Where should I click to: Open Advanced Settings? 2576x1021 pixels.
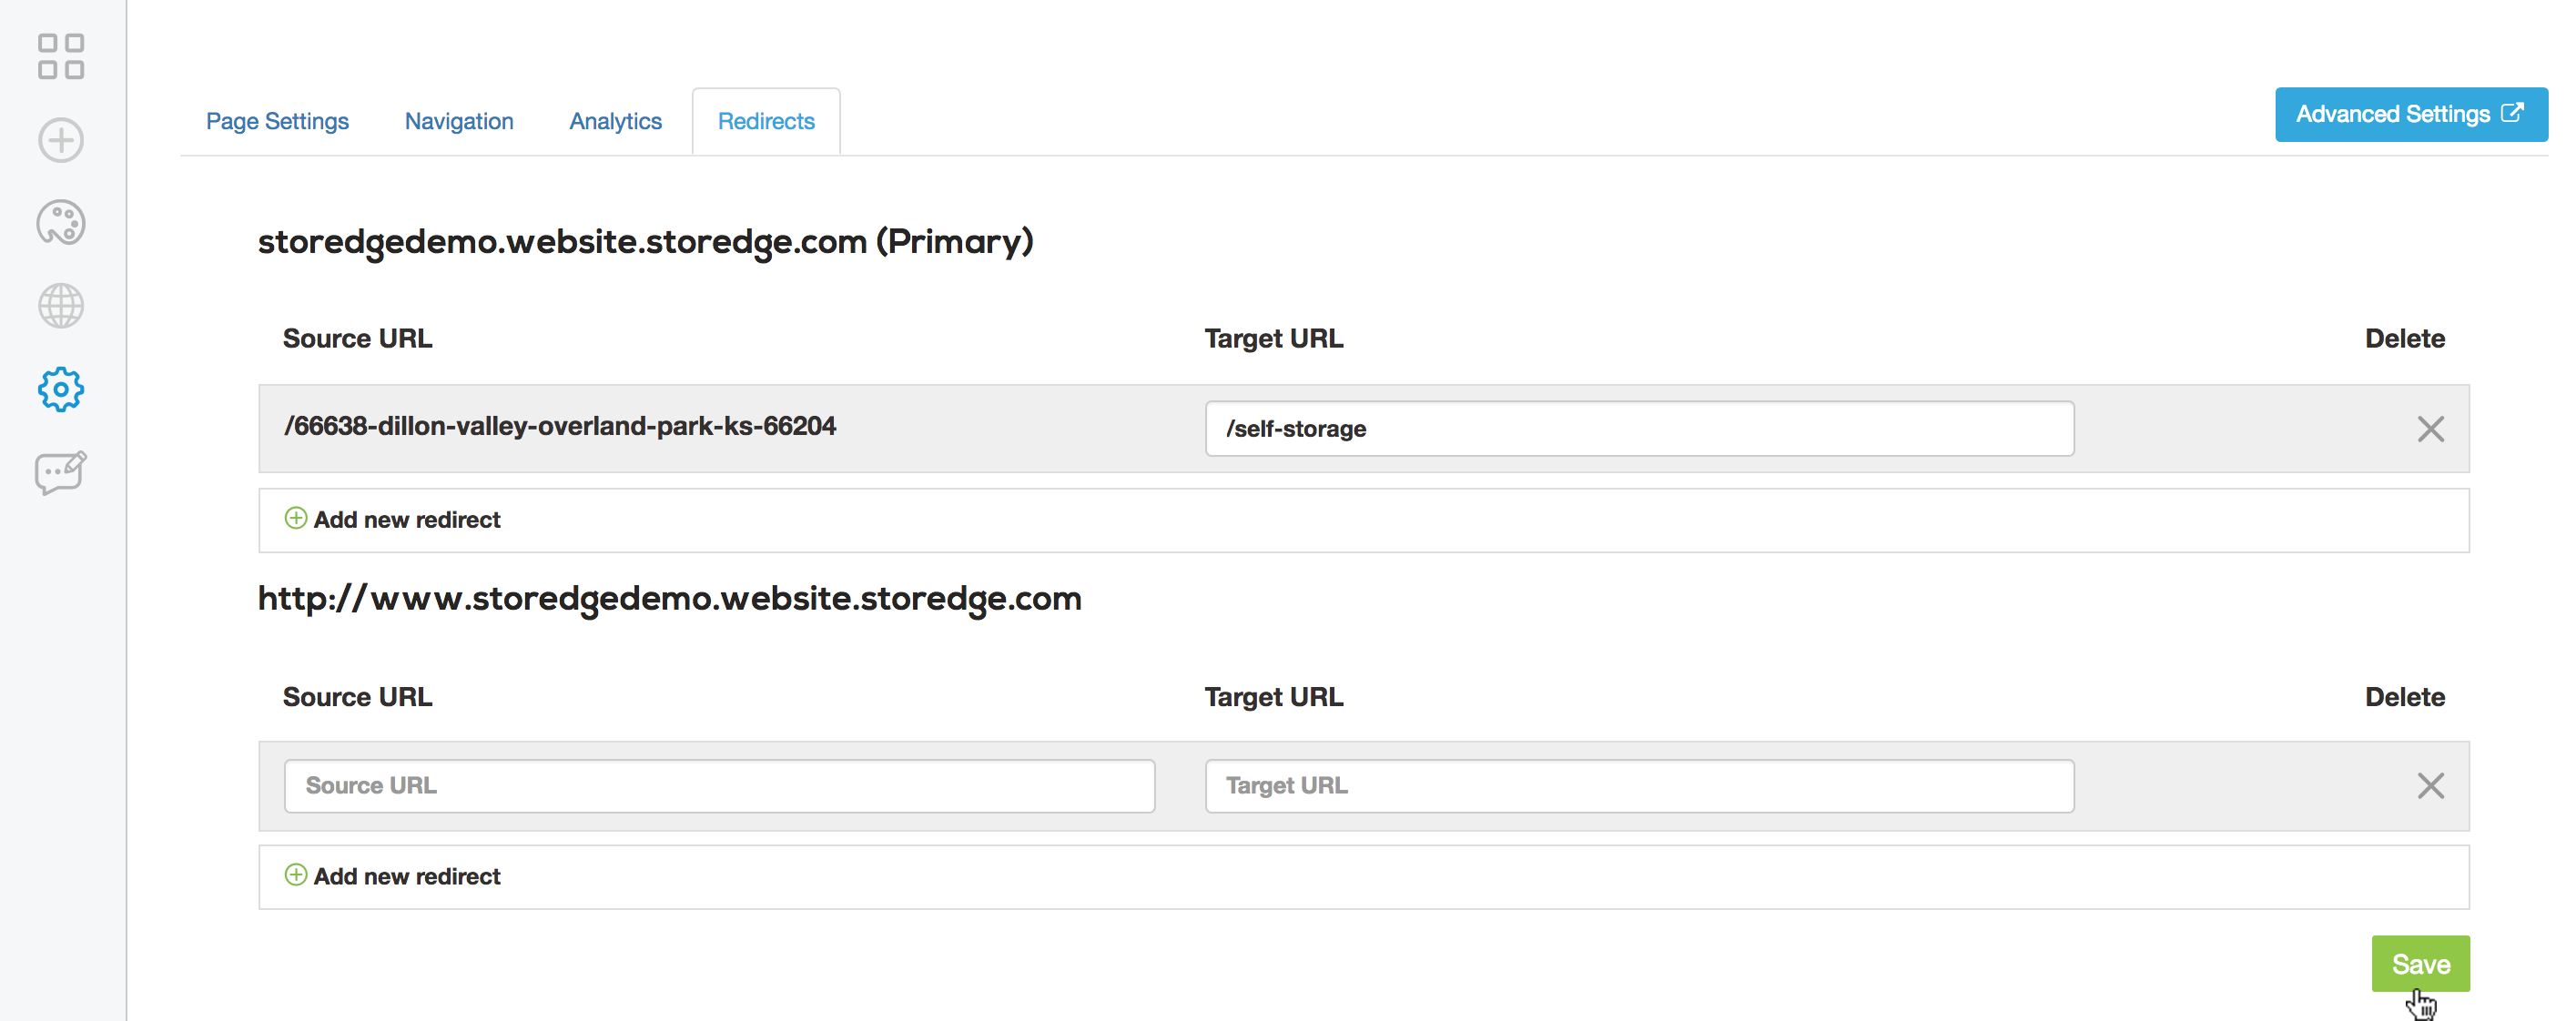click(x=2410, y=115)
